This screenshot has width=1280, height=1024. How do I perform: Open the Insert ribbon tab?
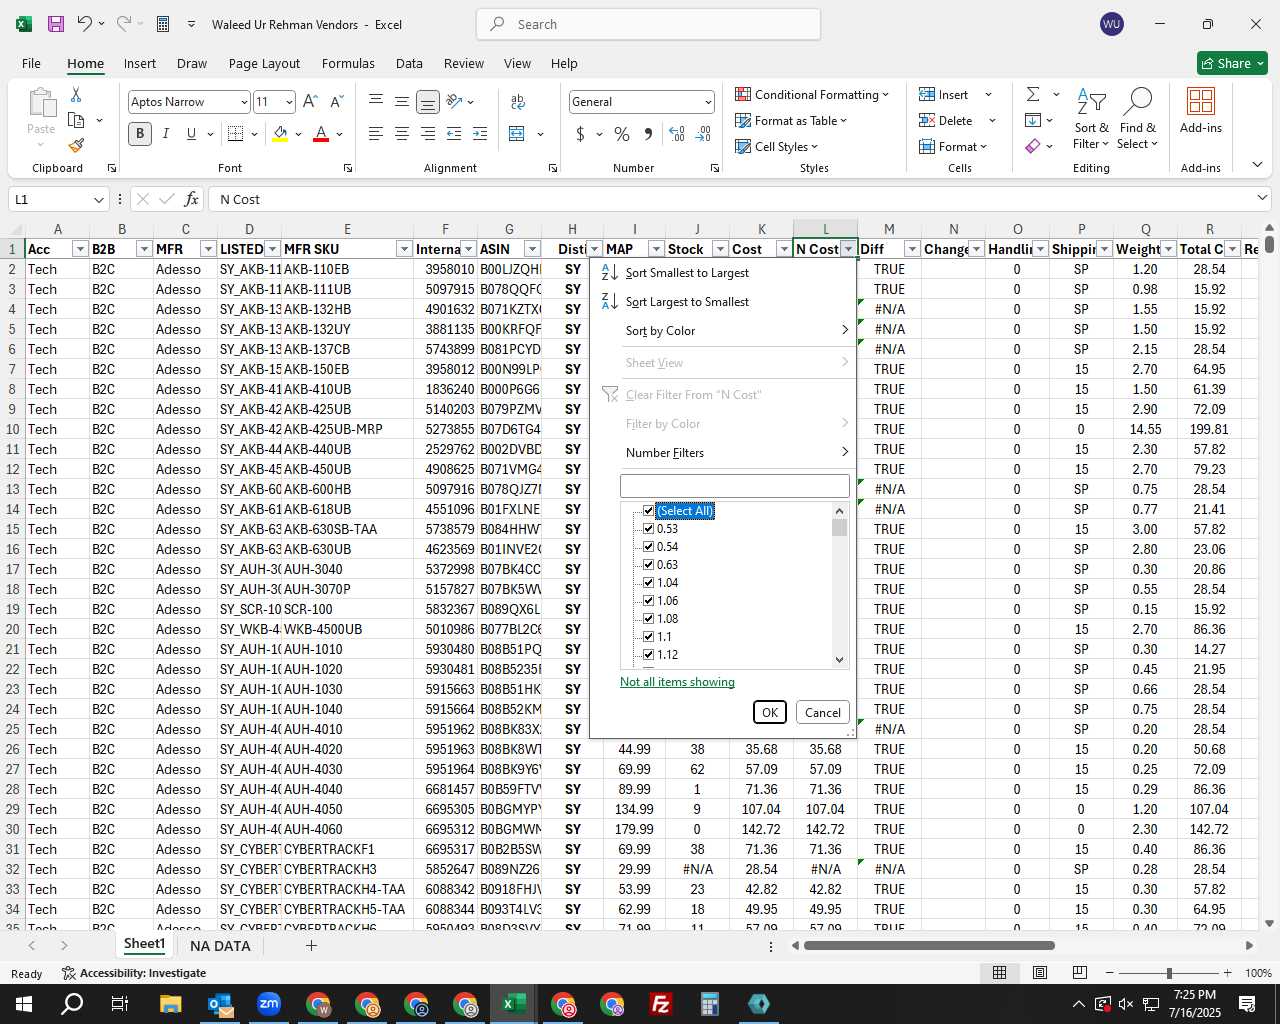tap(140, 63)
